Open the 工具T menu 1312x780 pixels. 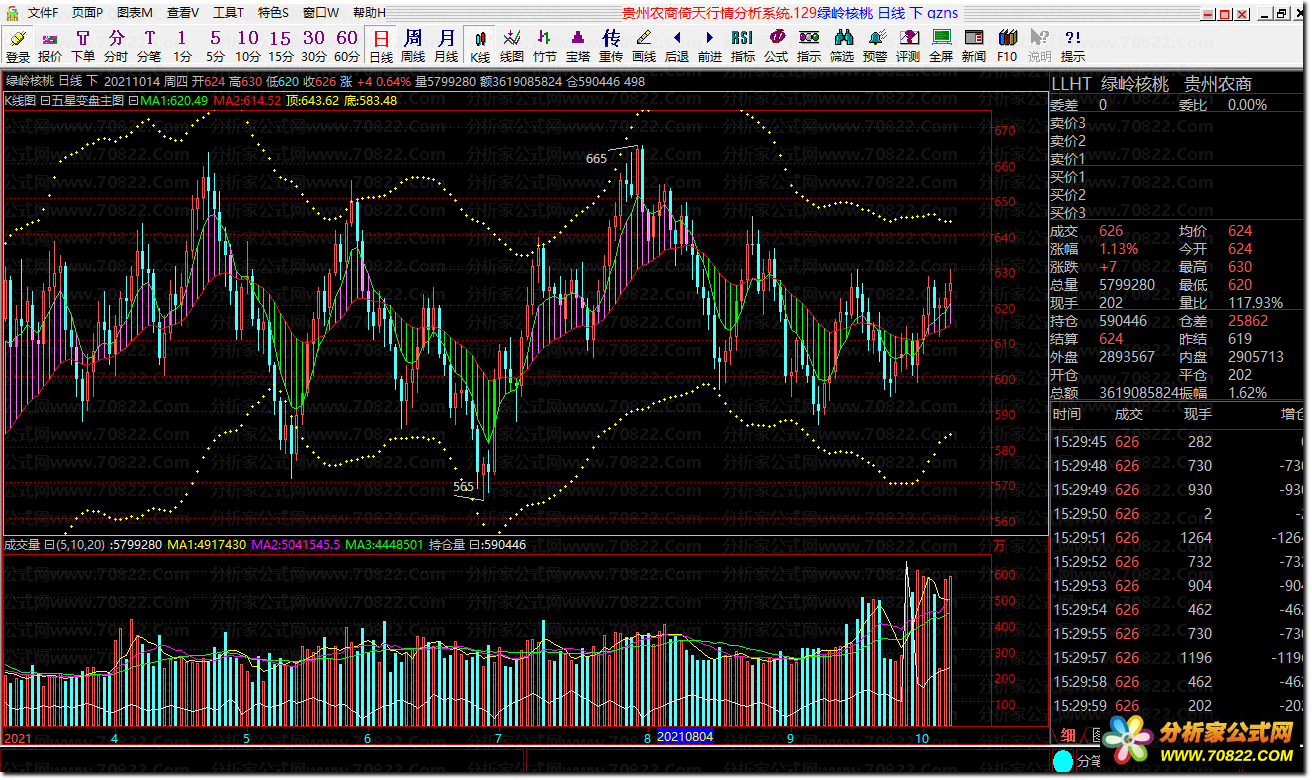(229, 13)
